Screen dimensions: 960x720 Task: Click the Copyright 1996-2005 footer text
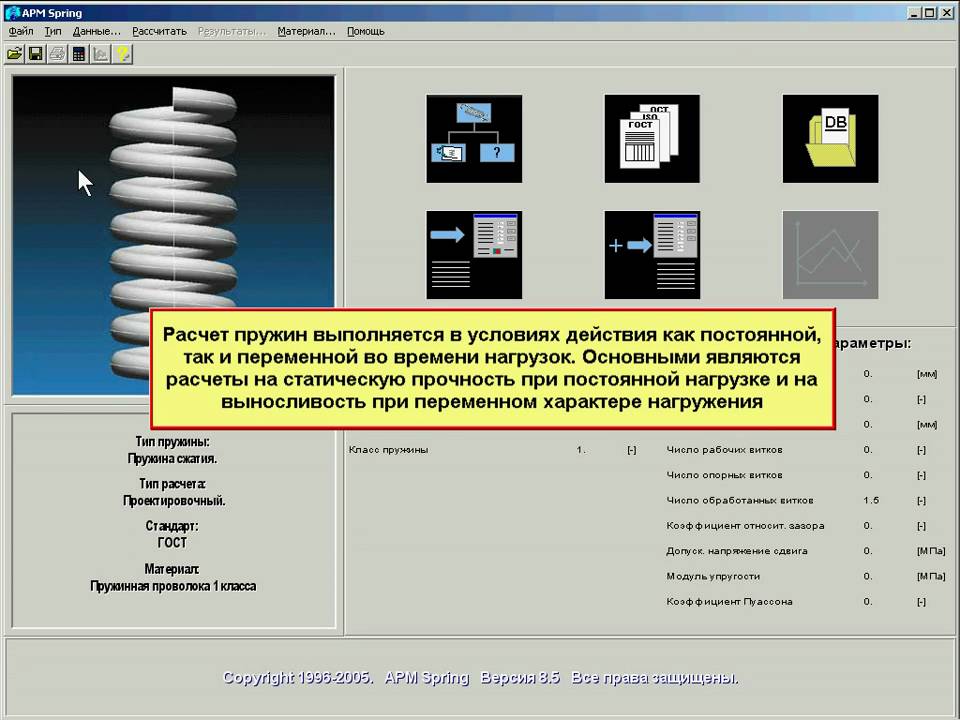(298, 678)
